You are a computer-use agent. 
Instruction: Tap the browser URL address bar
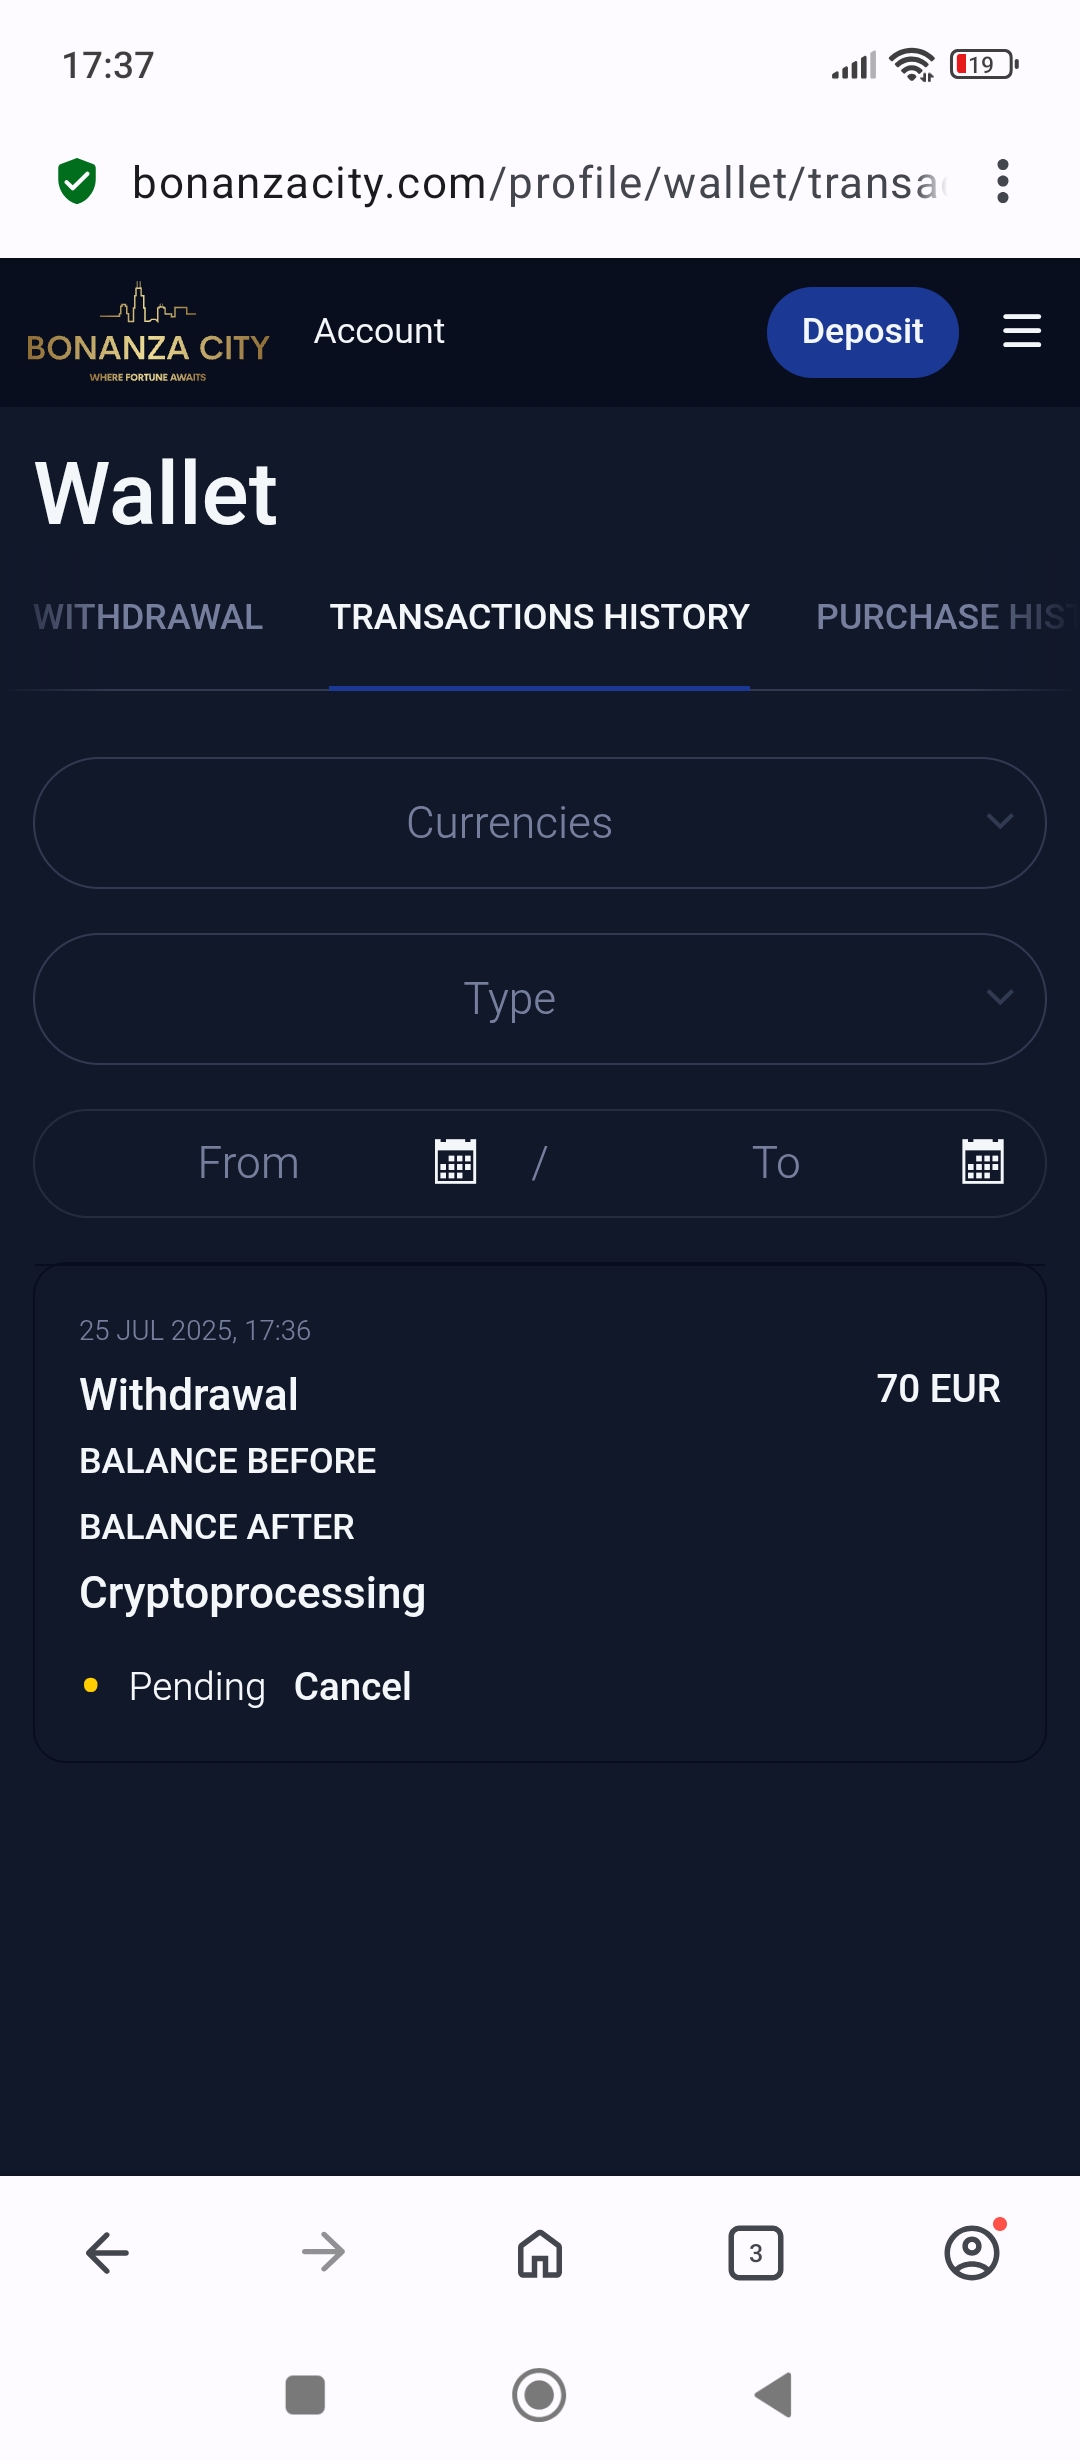pos(540,183)
